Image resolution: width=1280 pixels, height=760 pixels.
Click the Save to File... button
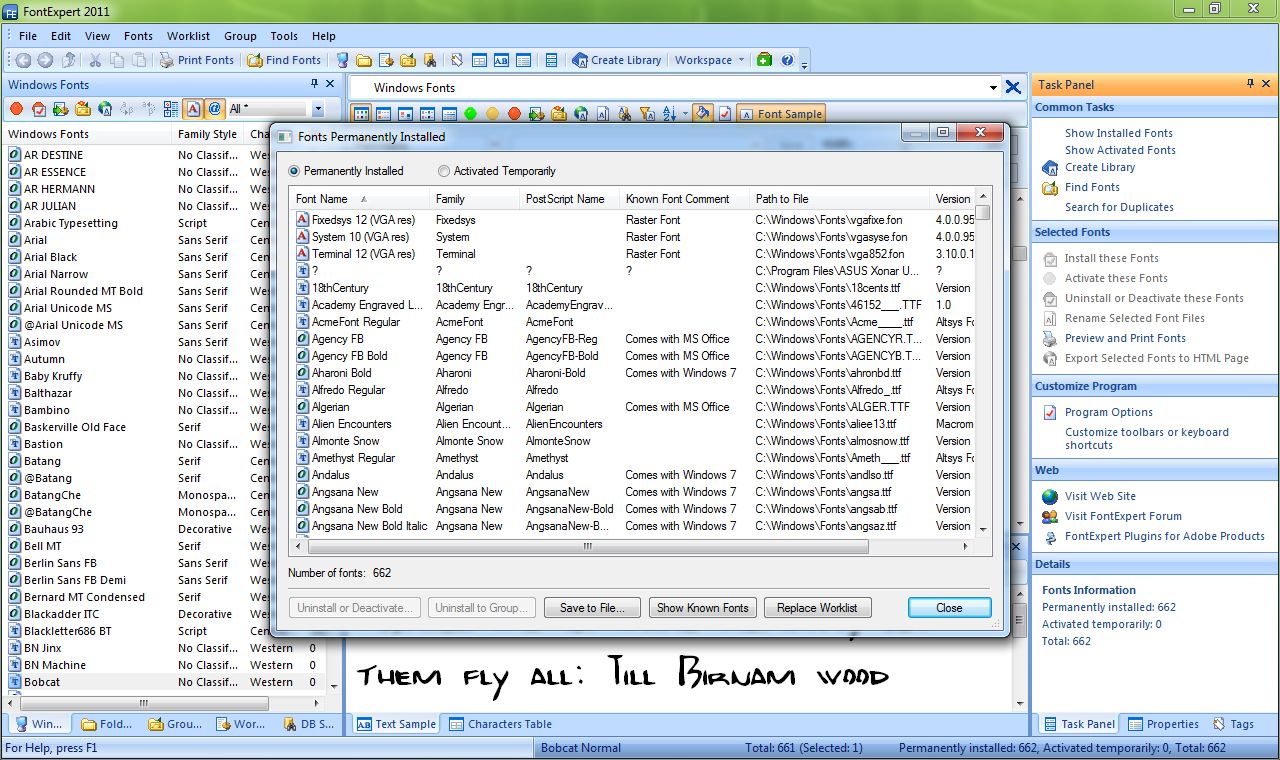[592, 608]
